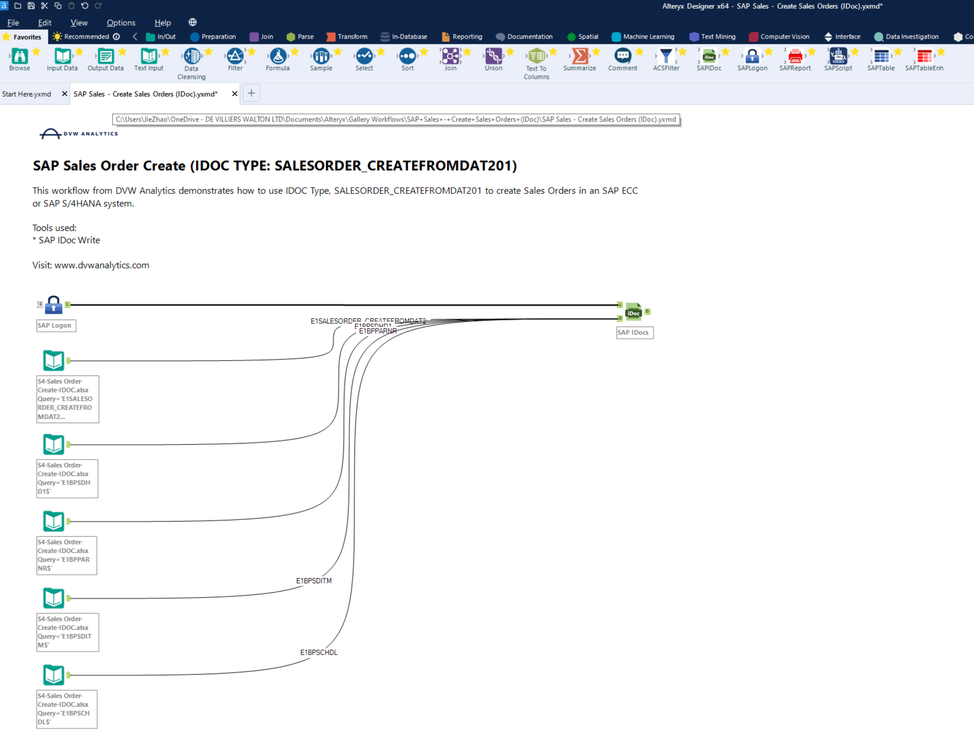This screenshot has width=974, height=740.
Task: Select the Text Input tool icon
Action: point(148,56)
